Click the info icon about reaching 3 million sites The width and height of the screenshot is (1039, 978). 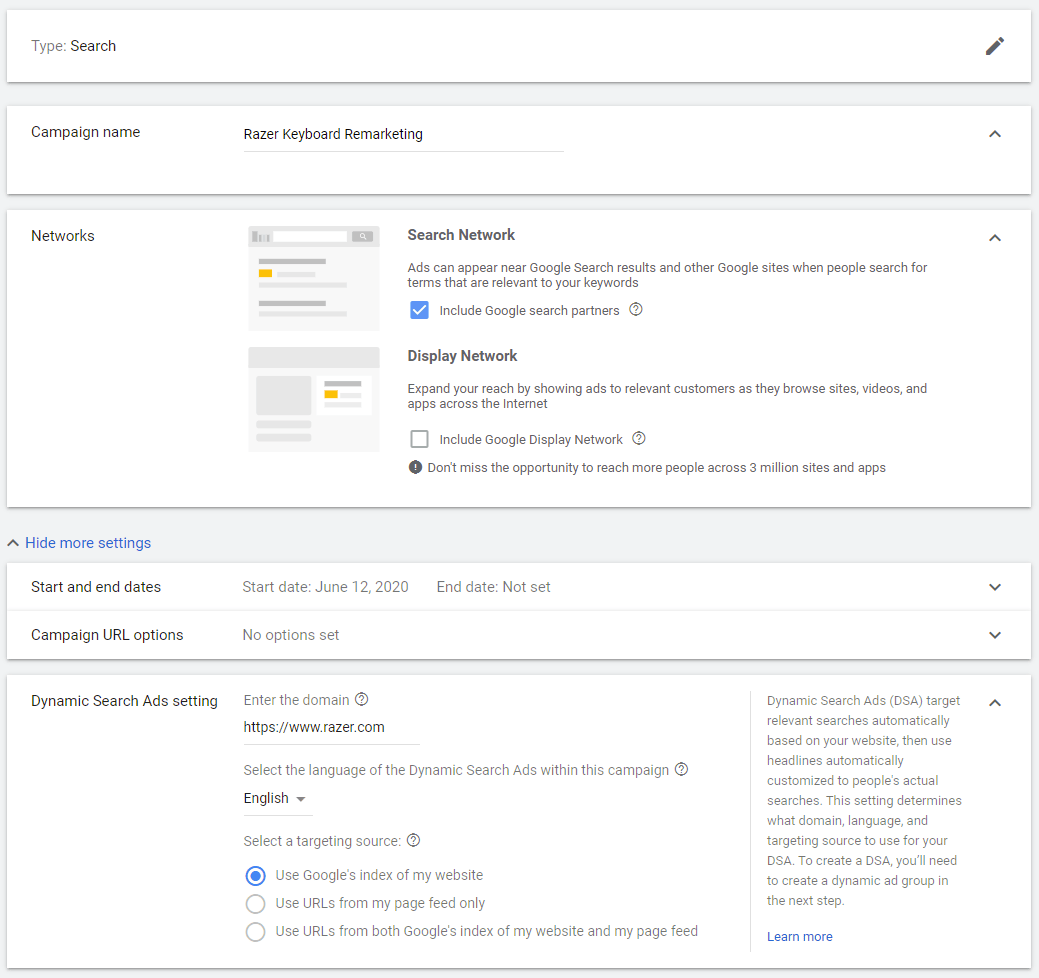[x=415, y=466]
